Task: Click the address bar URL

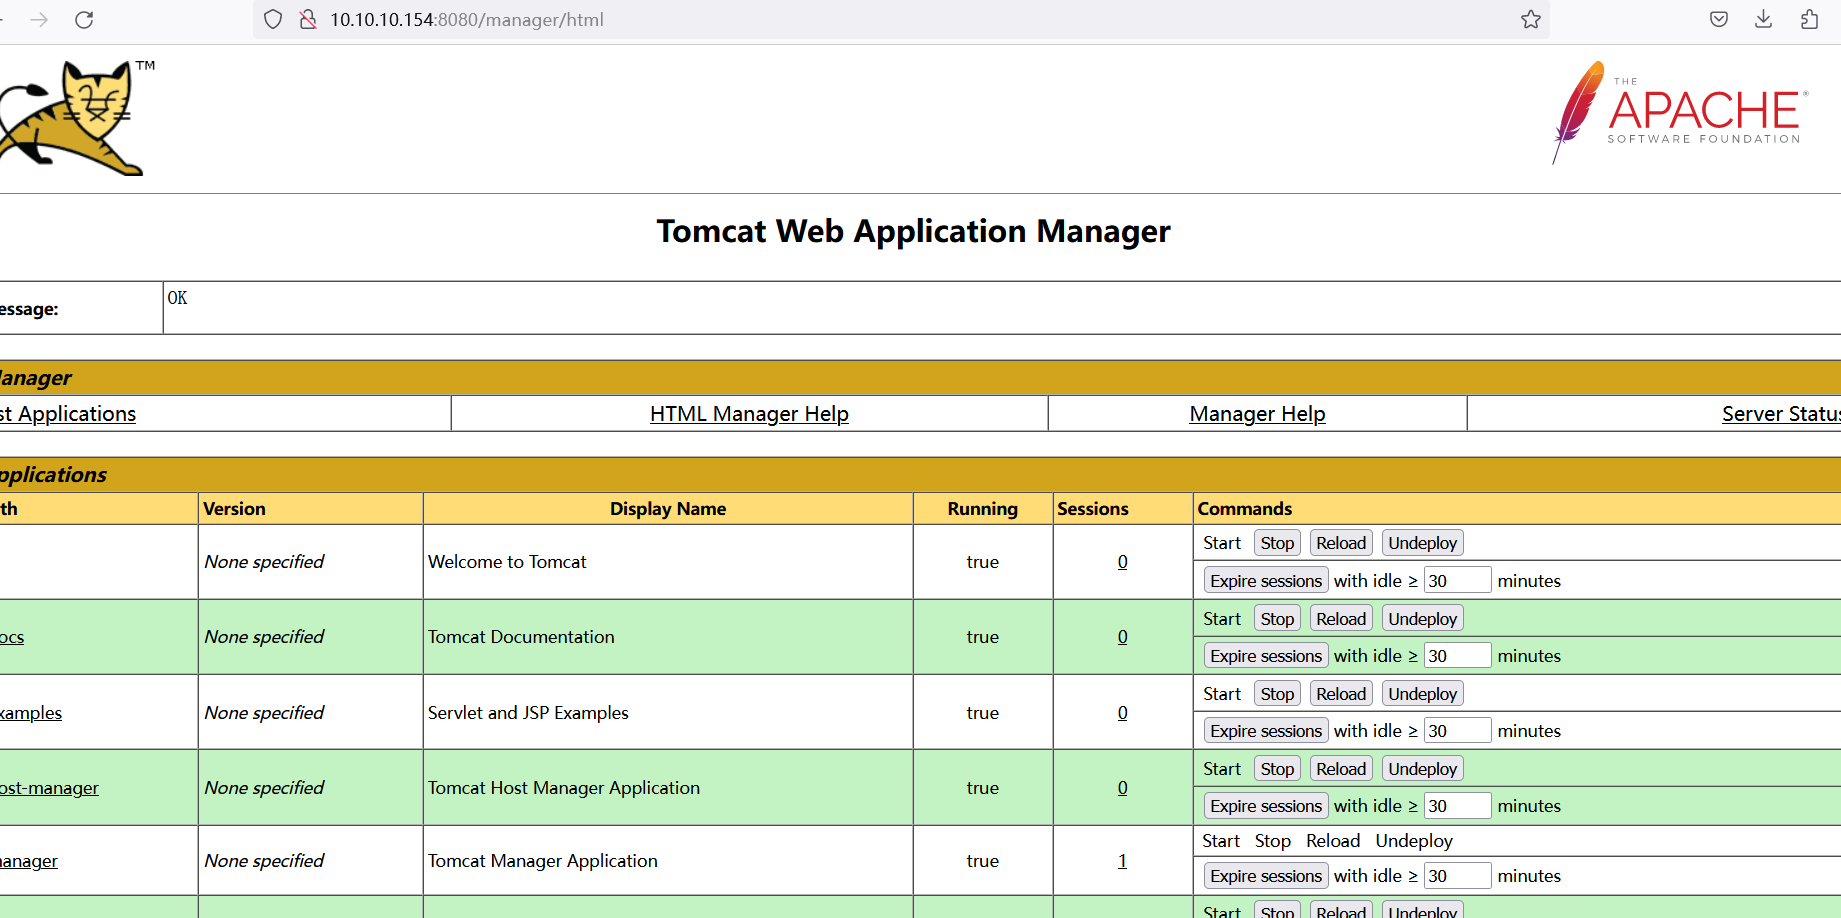Action: (x=467, y=20)
